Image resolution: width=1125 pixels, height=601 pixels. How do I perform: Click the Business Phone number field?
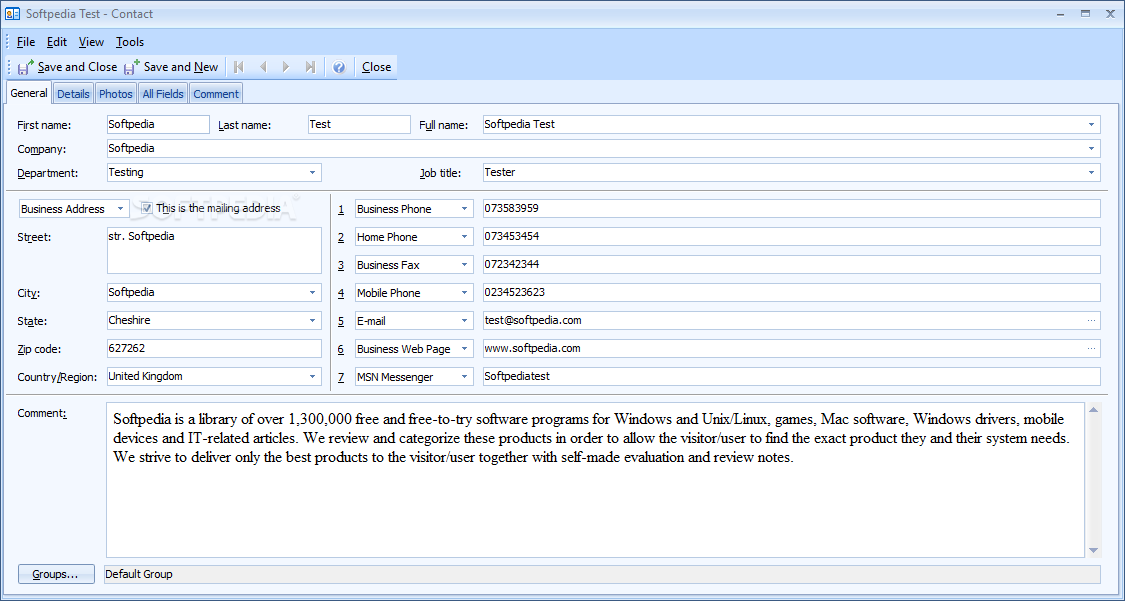pyautogui.click(x=791, y=209)
